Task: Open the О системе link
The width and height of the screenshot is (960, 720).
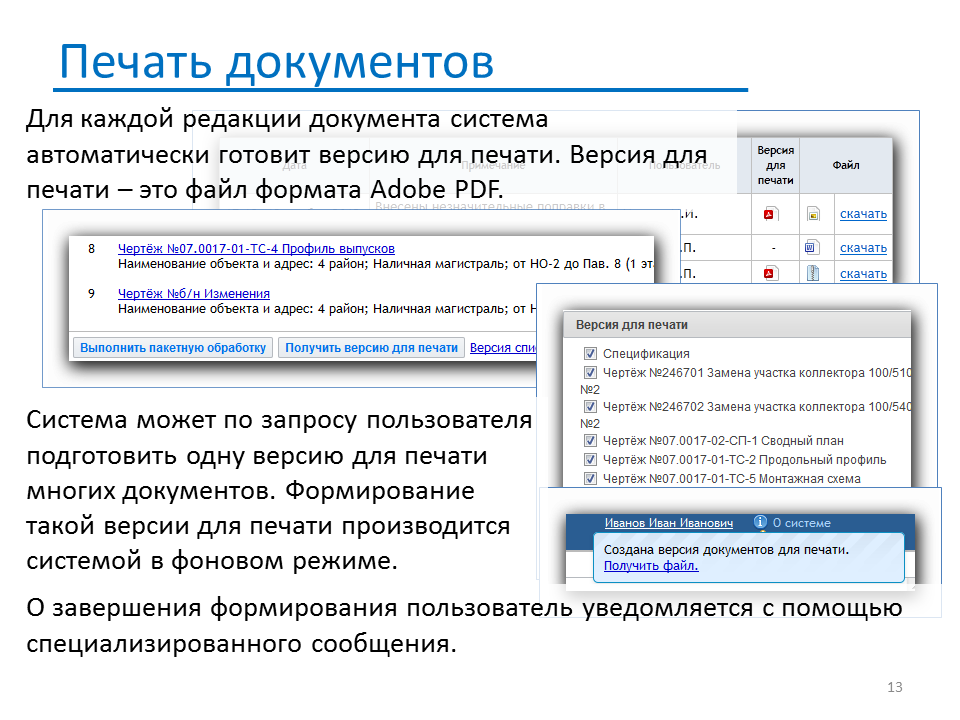Action: tap(801, 523)
